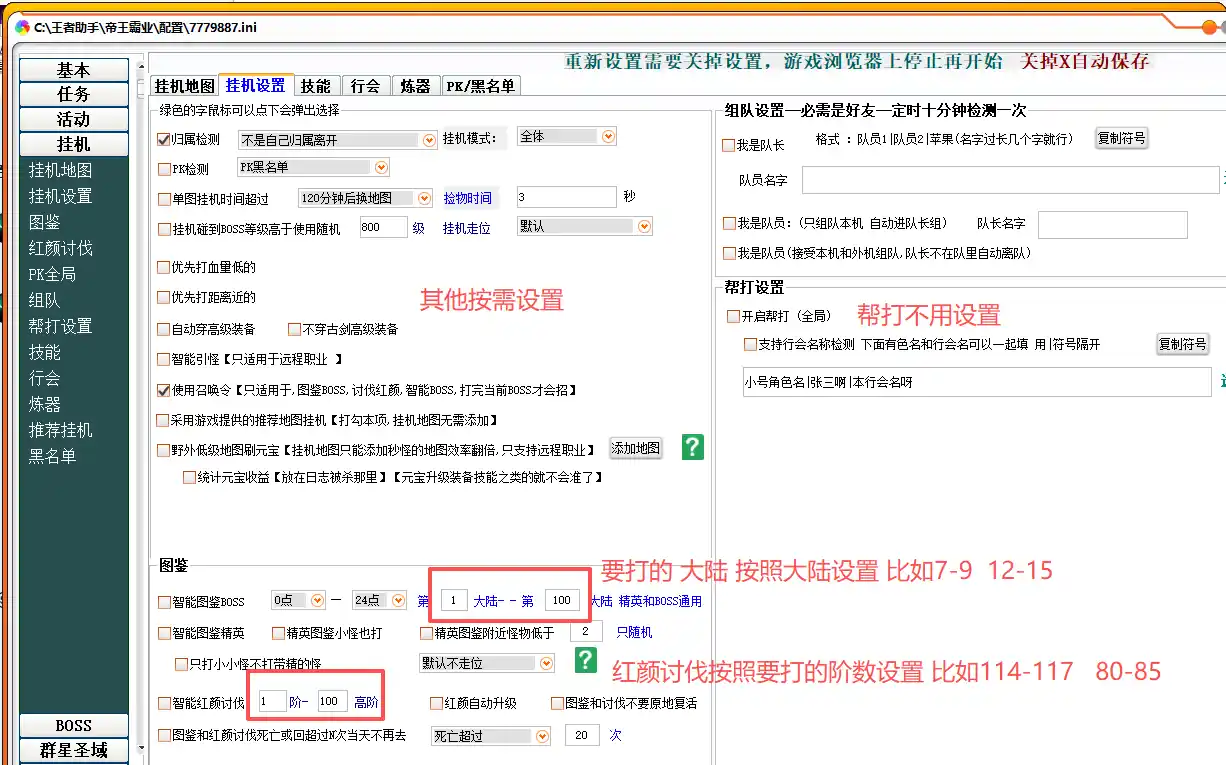Select PK全局 in the sidebar list
This screenshot has height=765, width=1226.
point(52,274)
